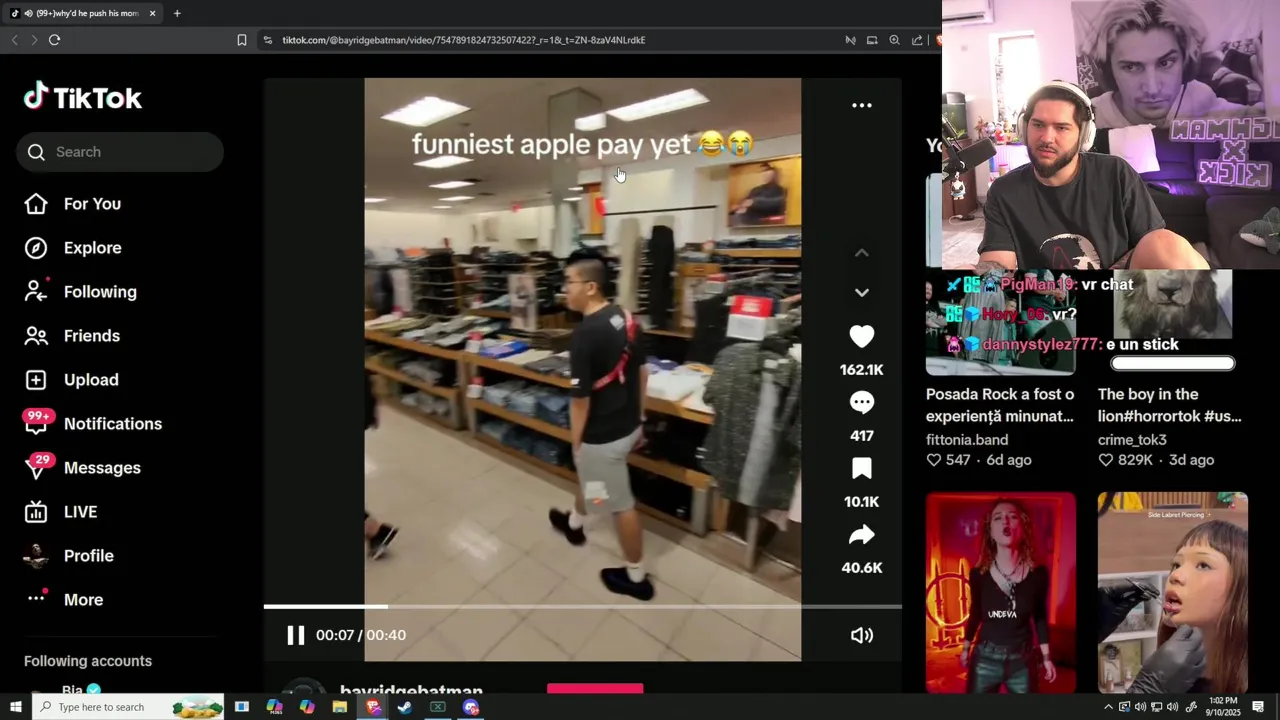Share the video with the arrow
The width and height of the screenshot is (1280, 720).
tap(861, 535)
